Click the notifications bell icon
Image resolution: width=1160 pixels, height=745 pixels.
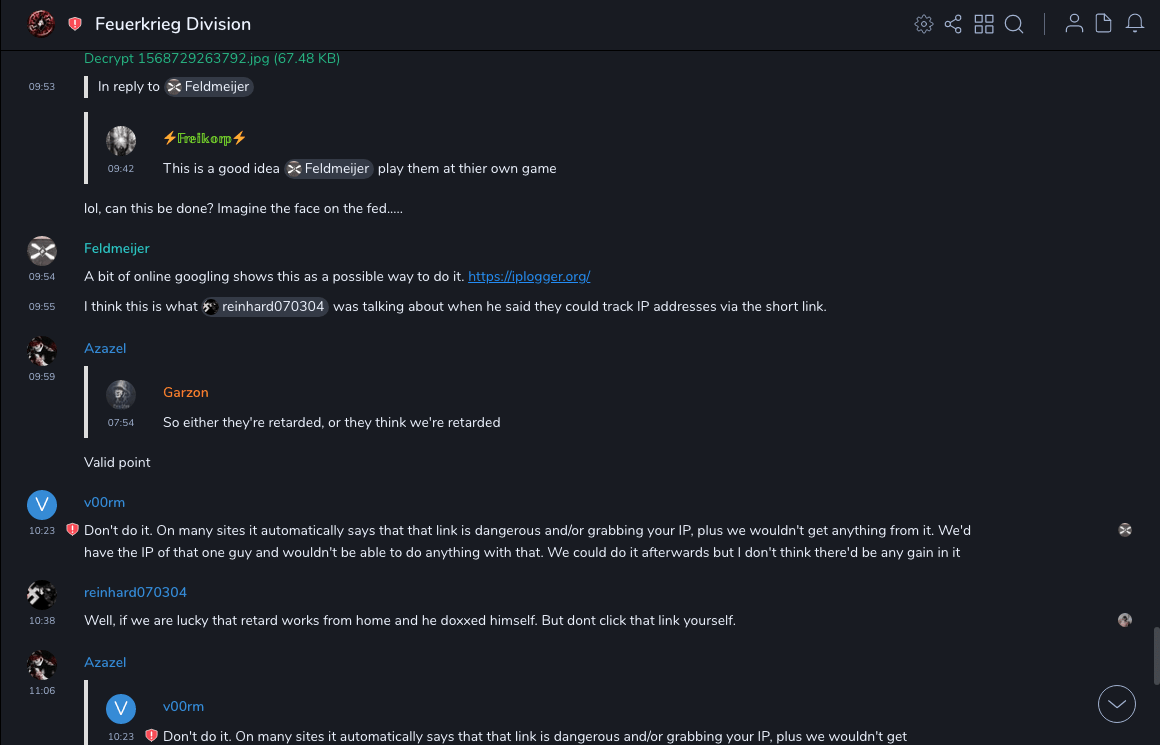click(x=1135, y=24)
